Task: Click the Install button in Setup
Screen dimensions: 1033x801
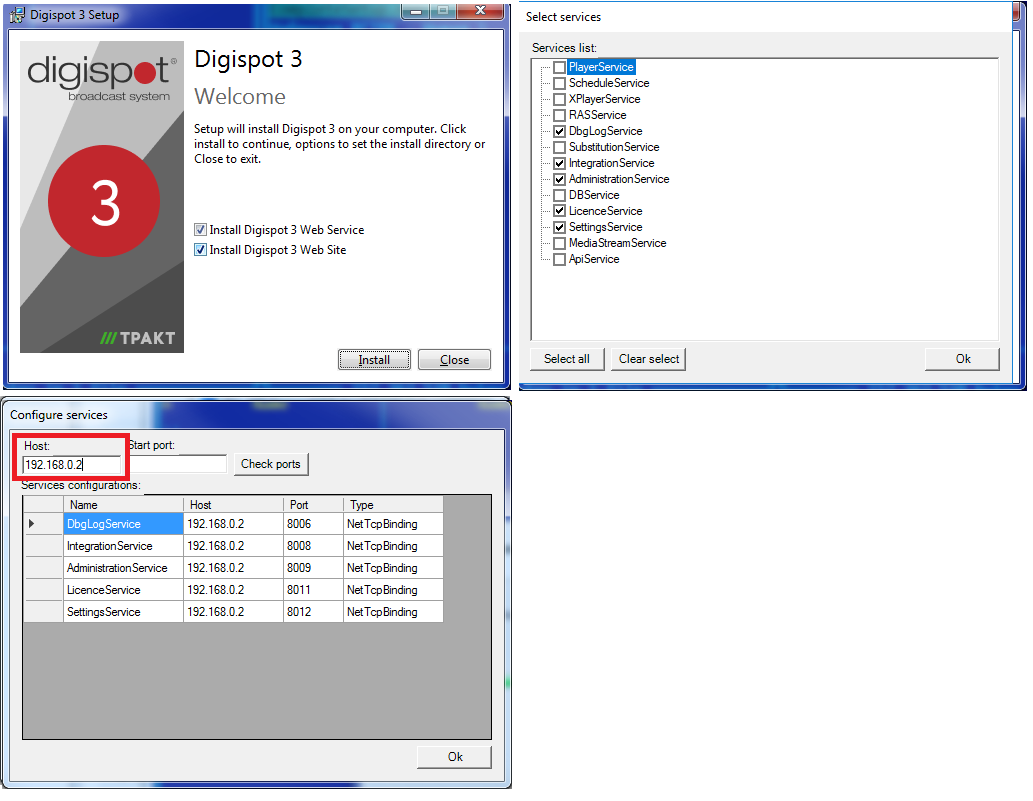Action: 374,360
